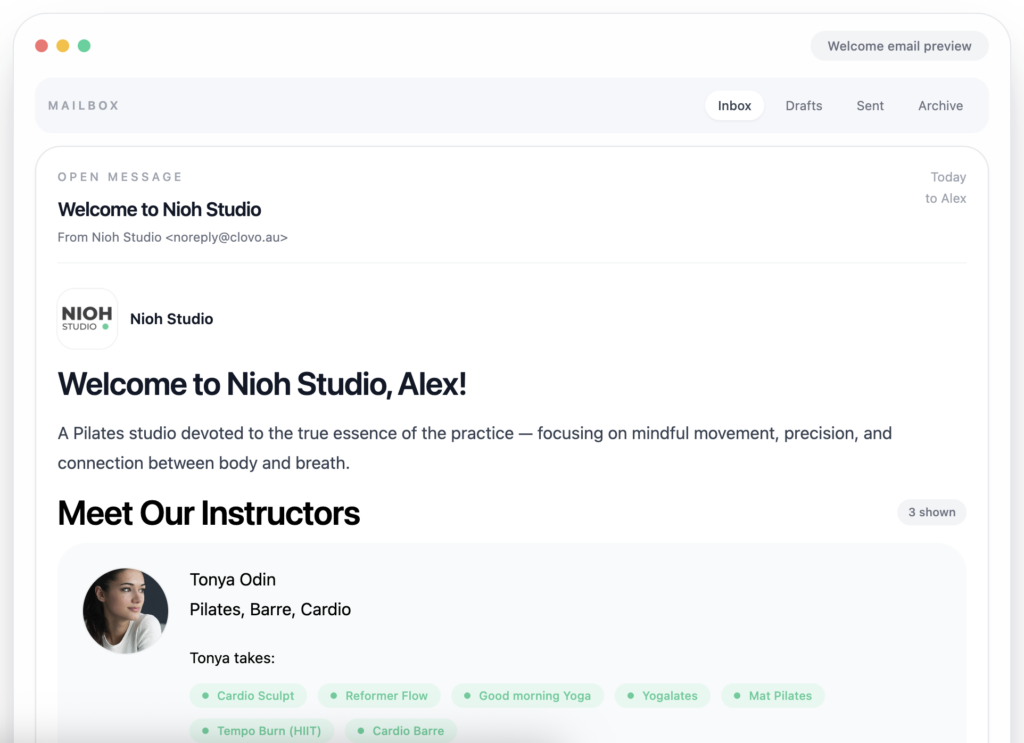This screenshot has height=743, width=1024.
Task: Go to the Sent tab
Action: (869, 106)
